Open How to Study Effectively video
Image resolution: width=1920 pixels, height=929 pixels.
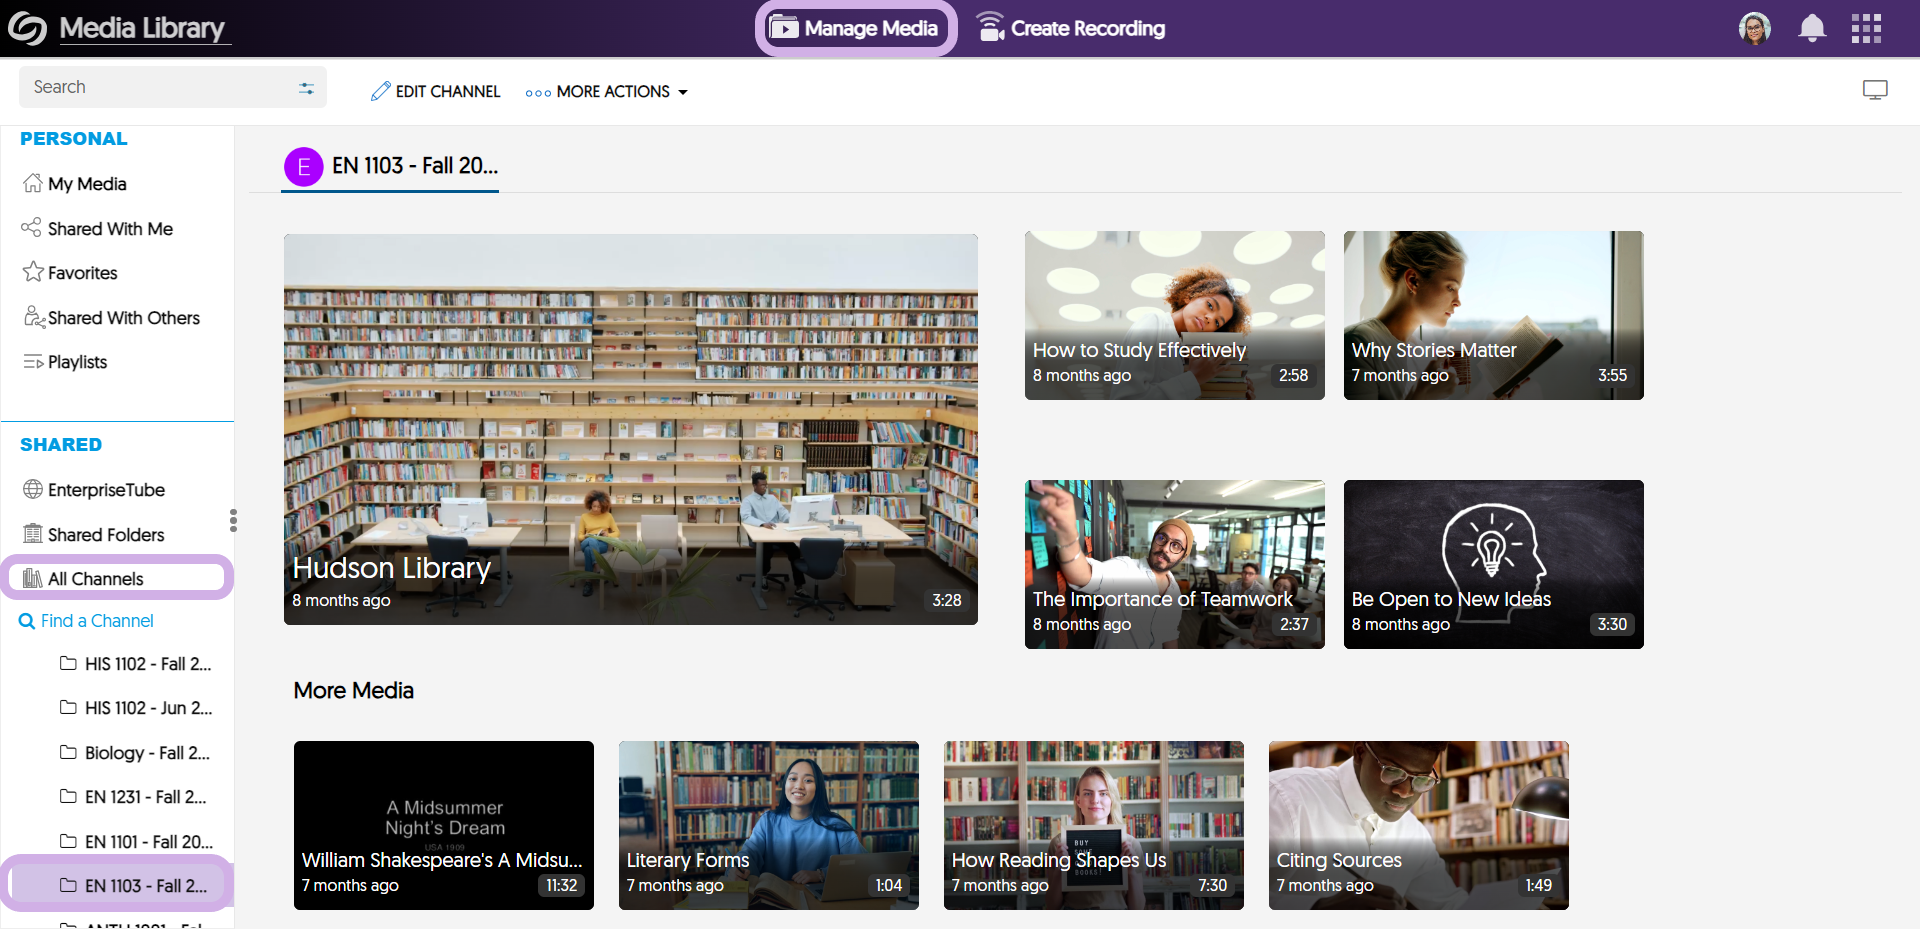coord(1175,315)
